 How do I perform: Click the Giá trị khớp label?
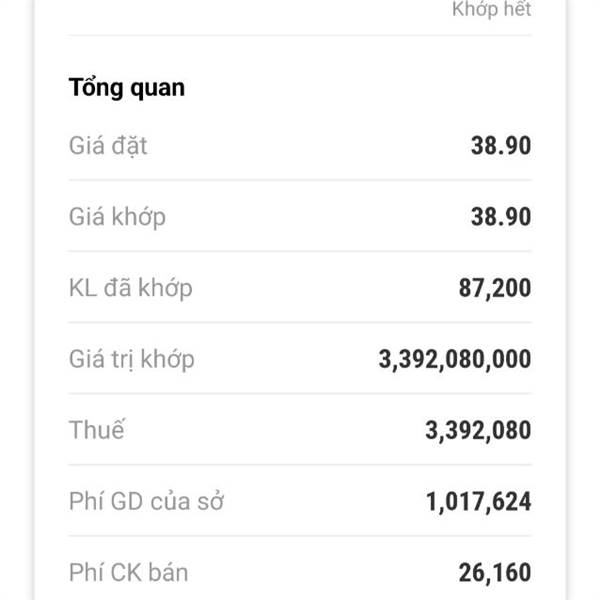click(132, 359)
